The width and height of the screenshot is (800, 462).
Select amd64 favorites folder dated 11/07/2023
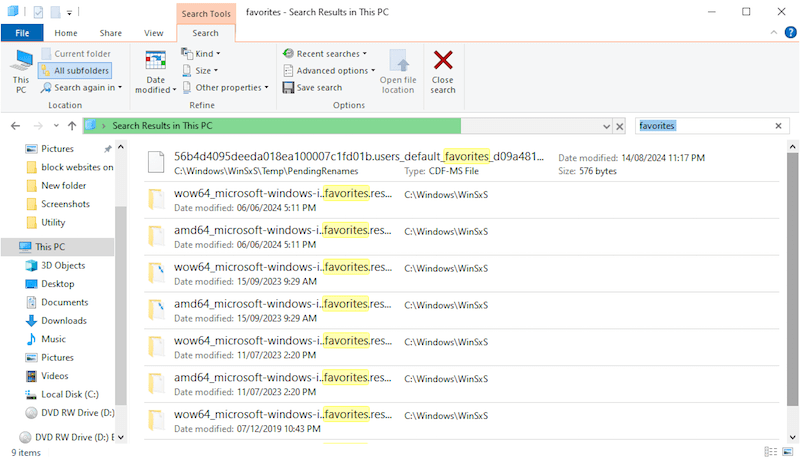(461, 384)
